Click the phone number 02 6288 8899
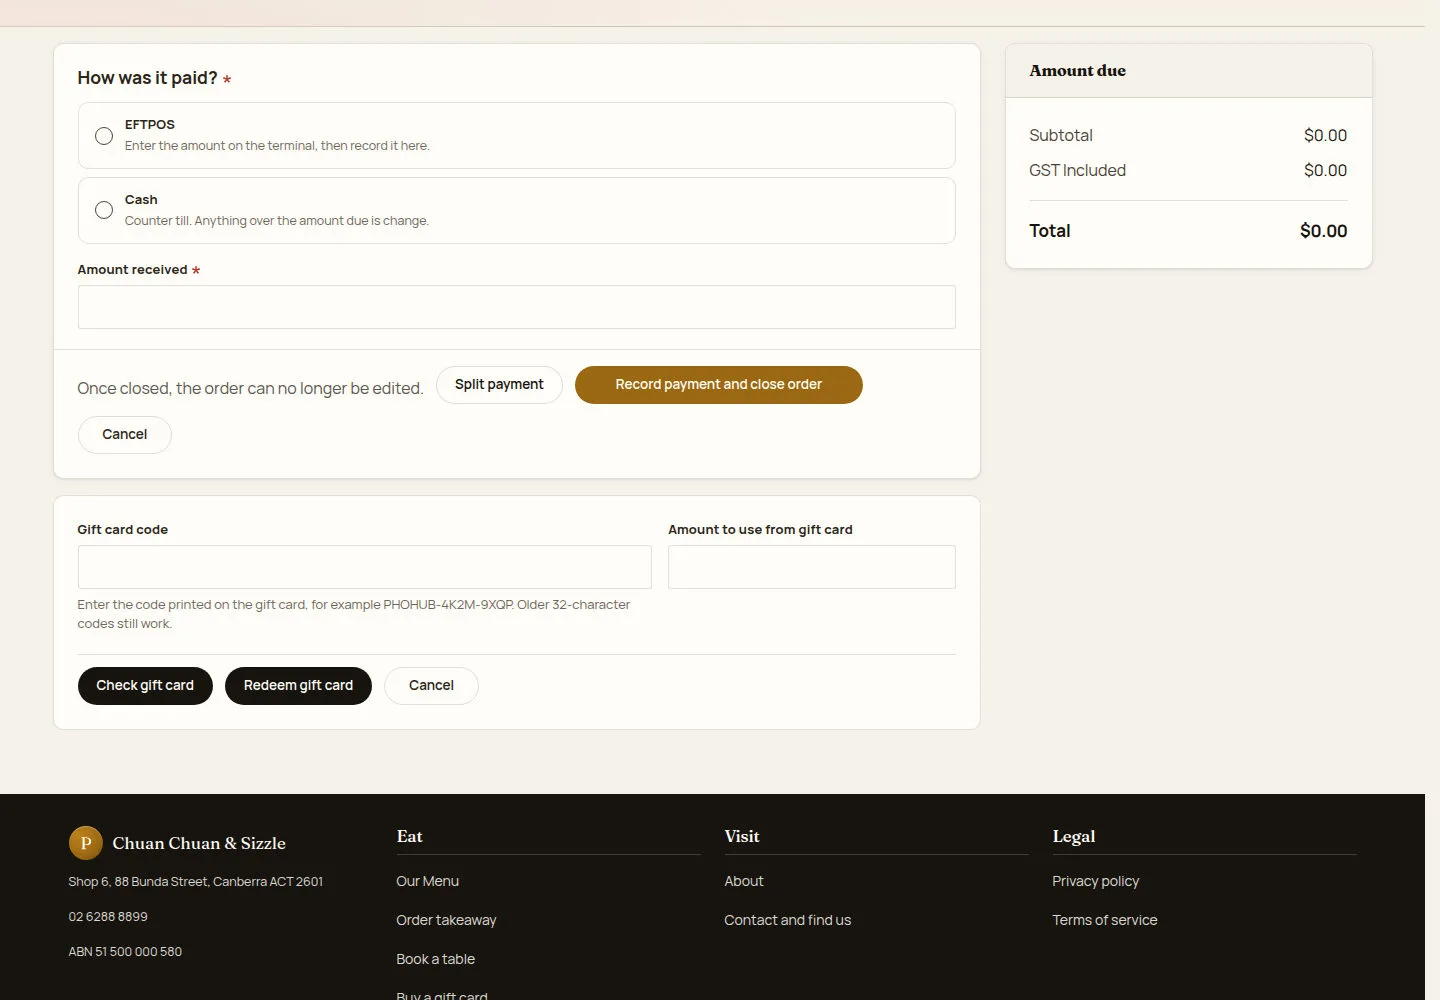 pyautogui.click(x=108, y=917)
